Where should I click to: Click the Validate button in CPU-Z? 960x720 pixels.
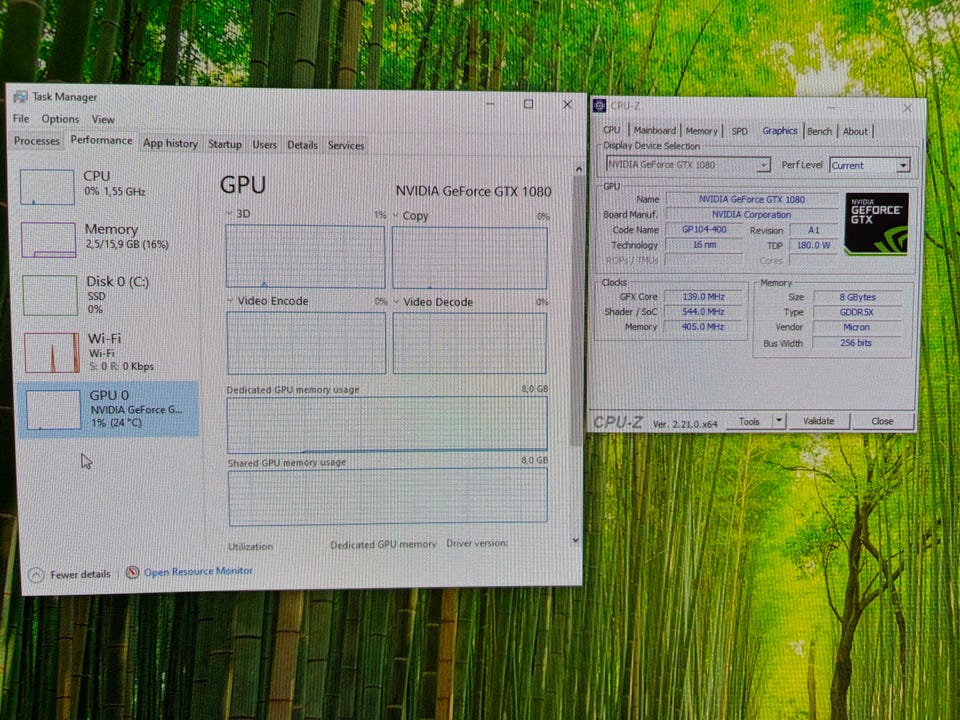point(819,421)
